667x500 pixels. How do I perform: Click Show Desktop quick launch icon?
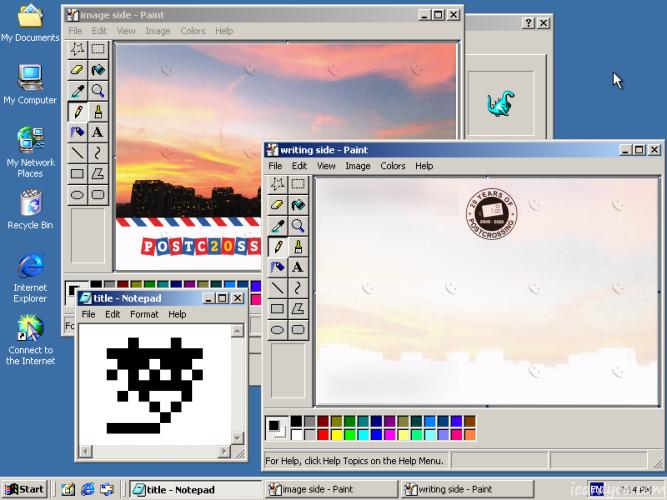[x=68, y=489]
